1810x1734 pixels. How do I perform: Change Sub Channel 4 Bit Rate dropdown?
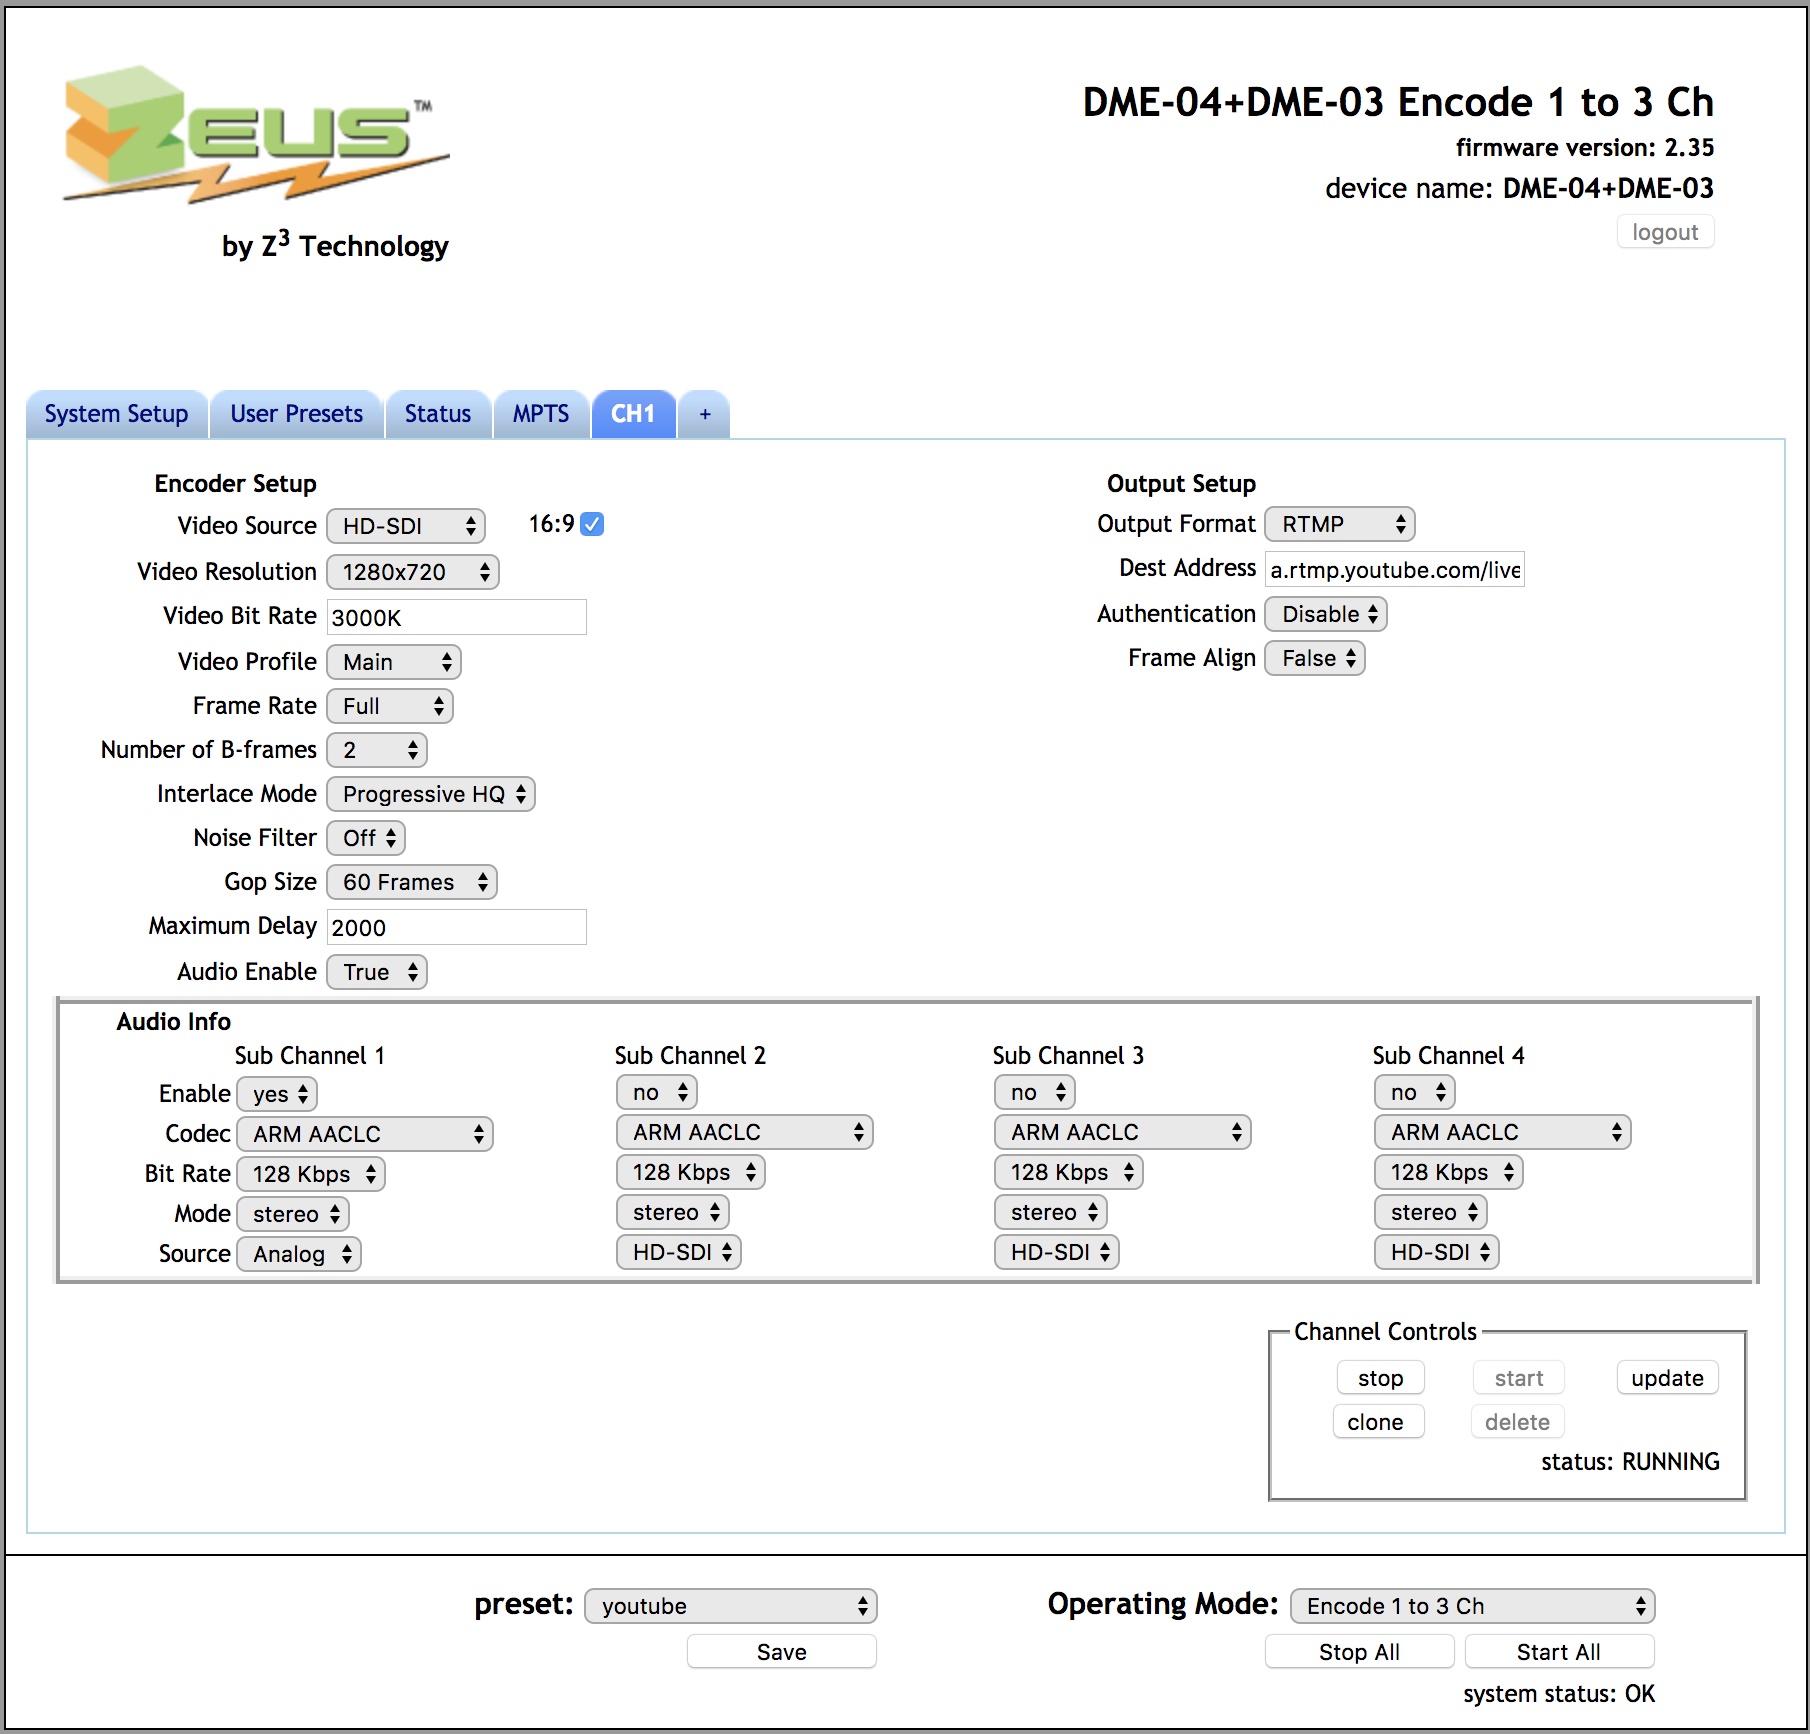[x=1449, y=1172]
